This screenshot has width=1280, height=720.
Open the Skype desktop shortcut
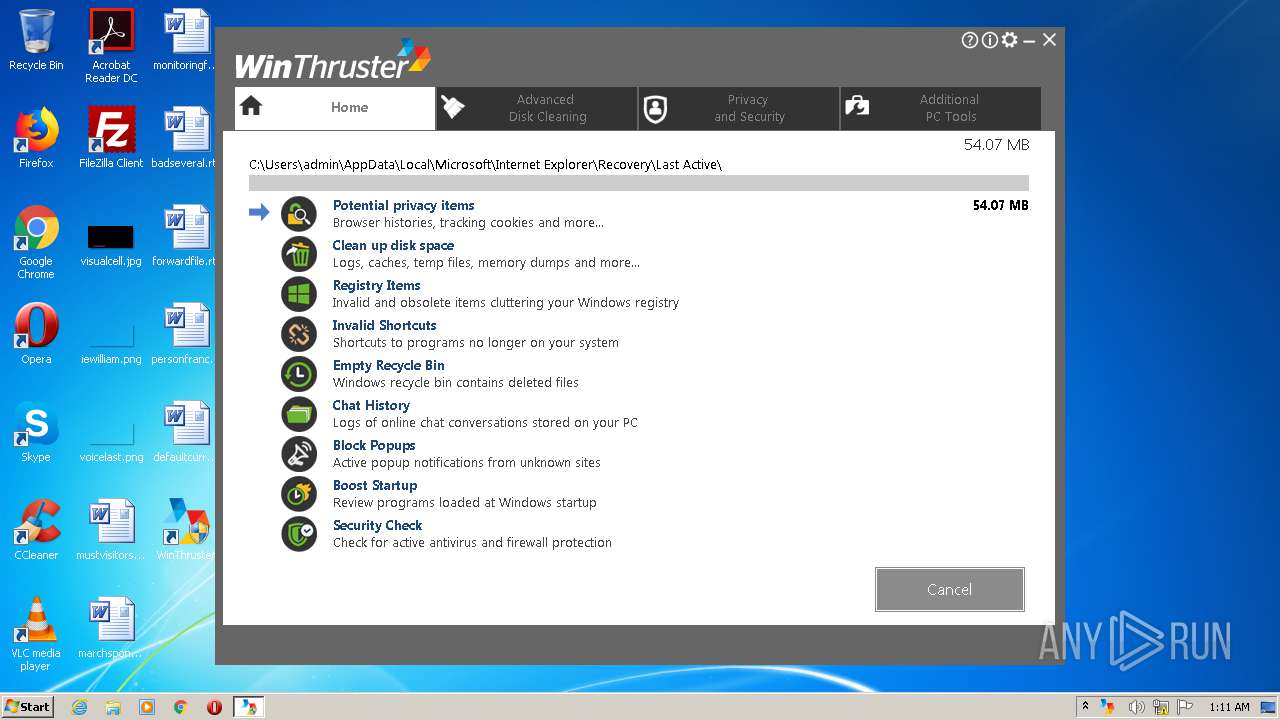click(x=36, y=432)
